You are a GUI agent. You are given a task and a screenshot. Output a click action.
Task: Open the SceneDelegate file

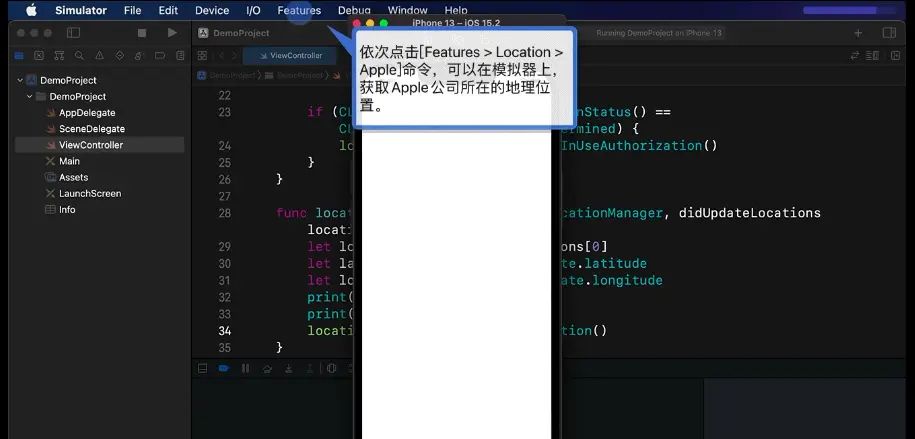92,129
